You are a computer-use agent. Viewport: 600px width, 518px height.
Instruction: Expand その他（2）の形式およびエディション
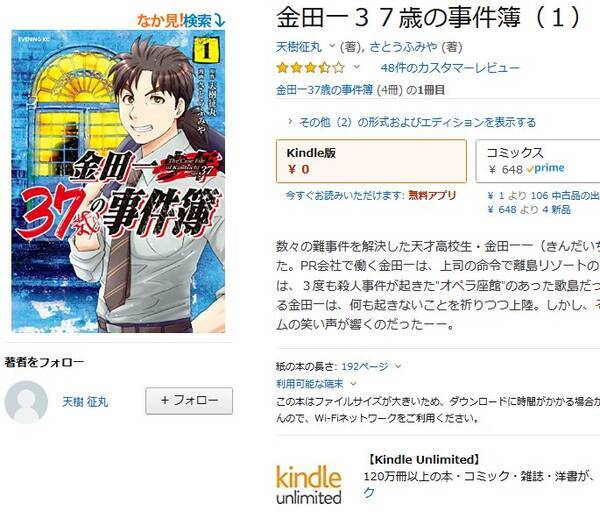[412, 122]
